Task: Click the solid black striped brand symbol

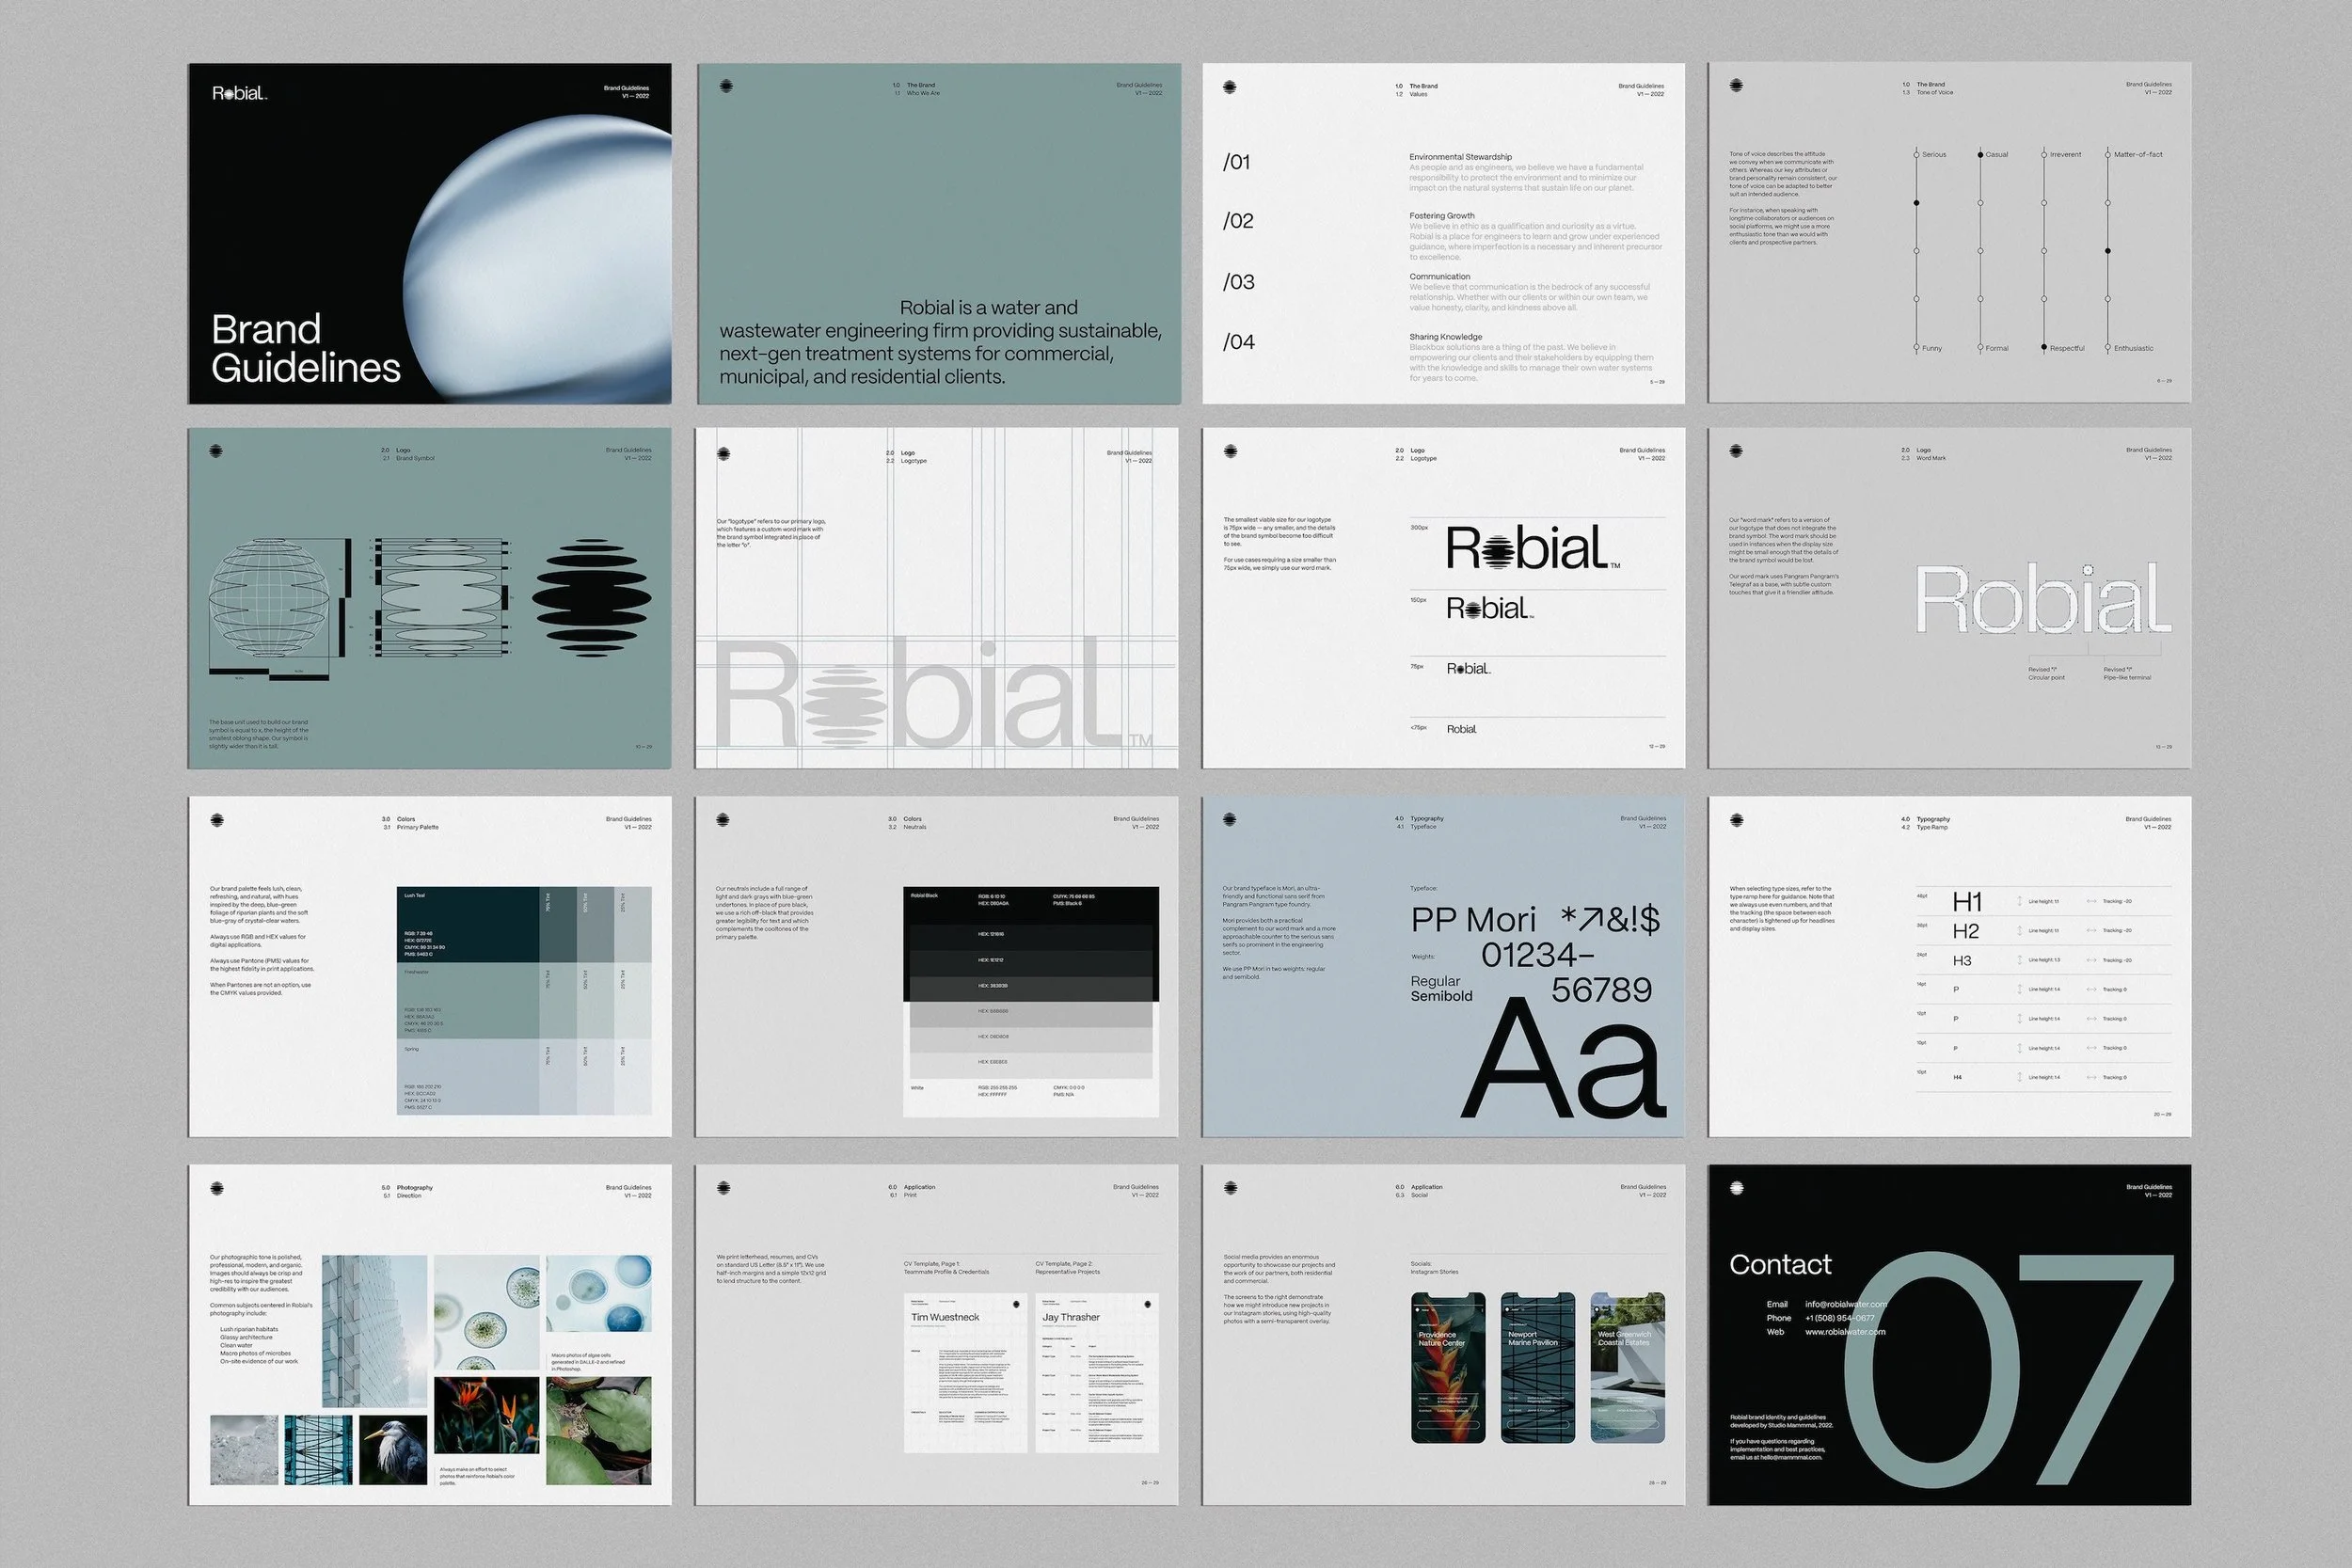Action: tap(591, 599)
